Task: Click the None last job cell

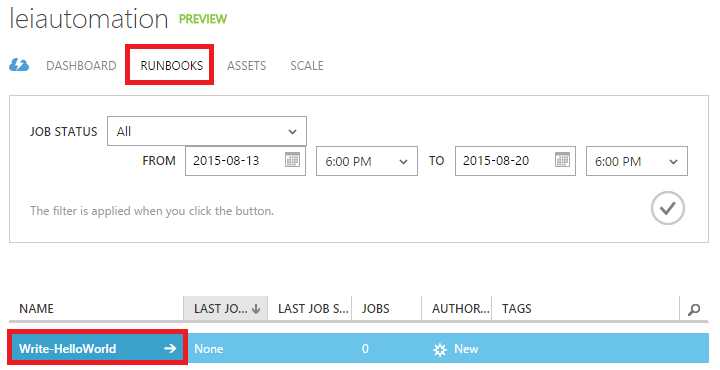Action: pyautogui.click(x=208, y=349)
